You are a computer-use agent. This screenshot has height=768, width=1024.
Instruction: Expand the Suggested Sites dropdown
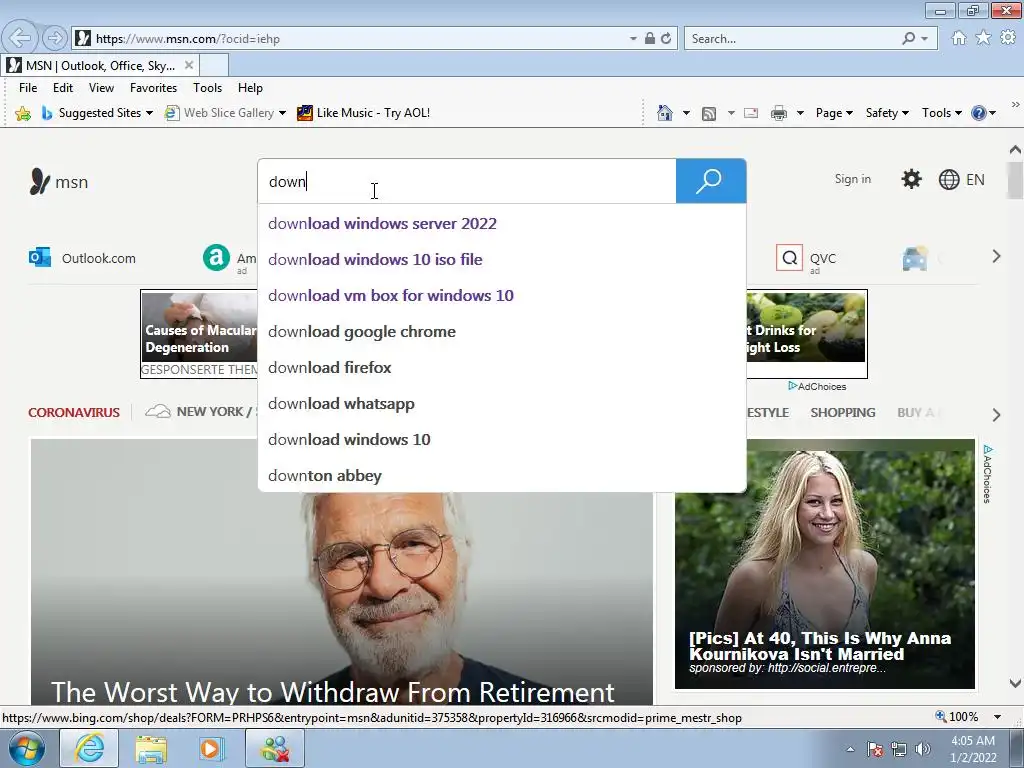coord(150,113)
